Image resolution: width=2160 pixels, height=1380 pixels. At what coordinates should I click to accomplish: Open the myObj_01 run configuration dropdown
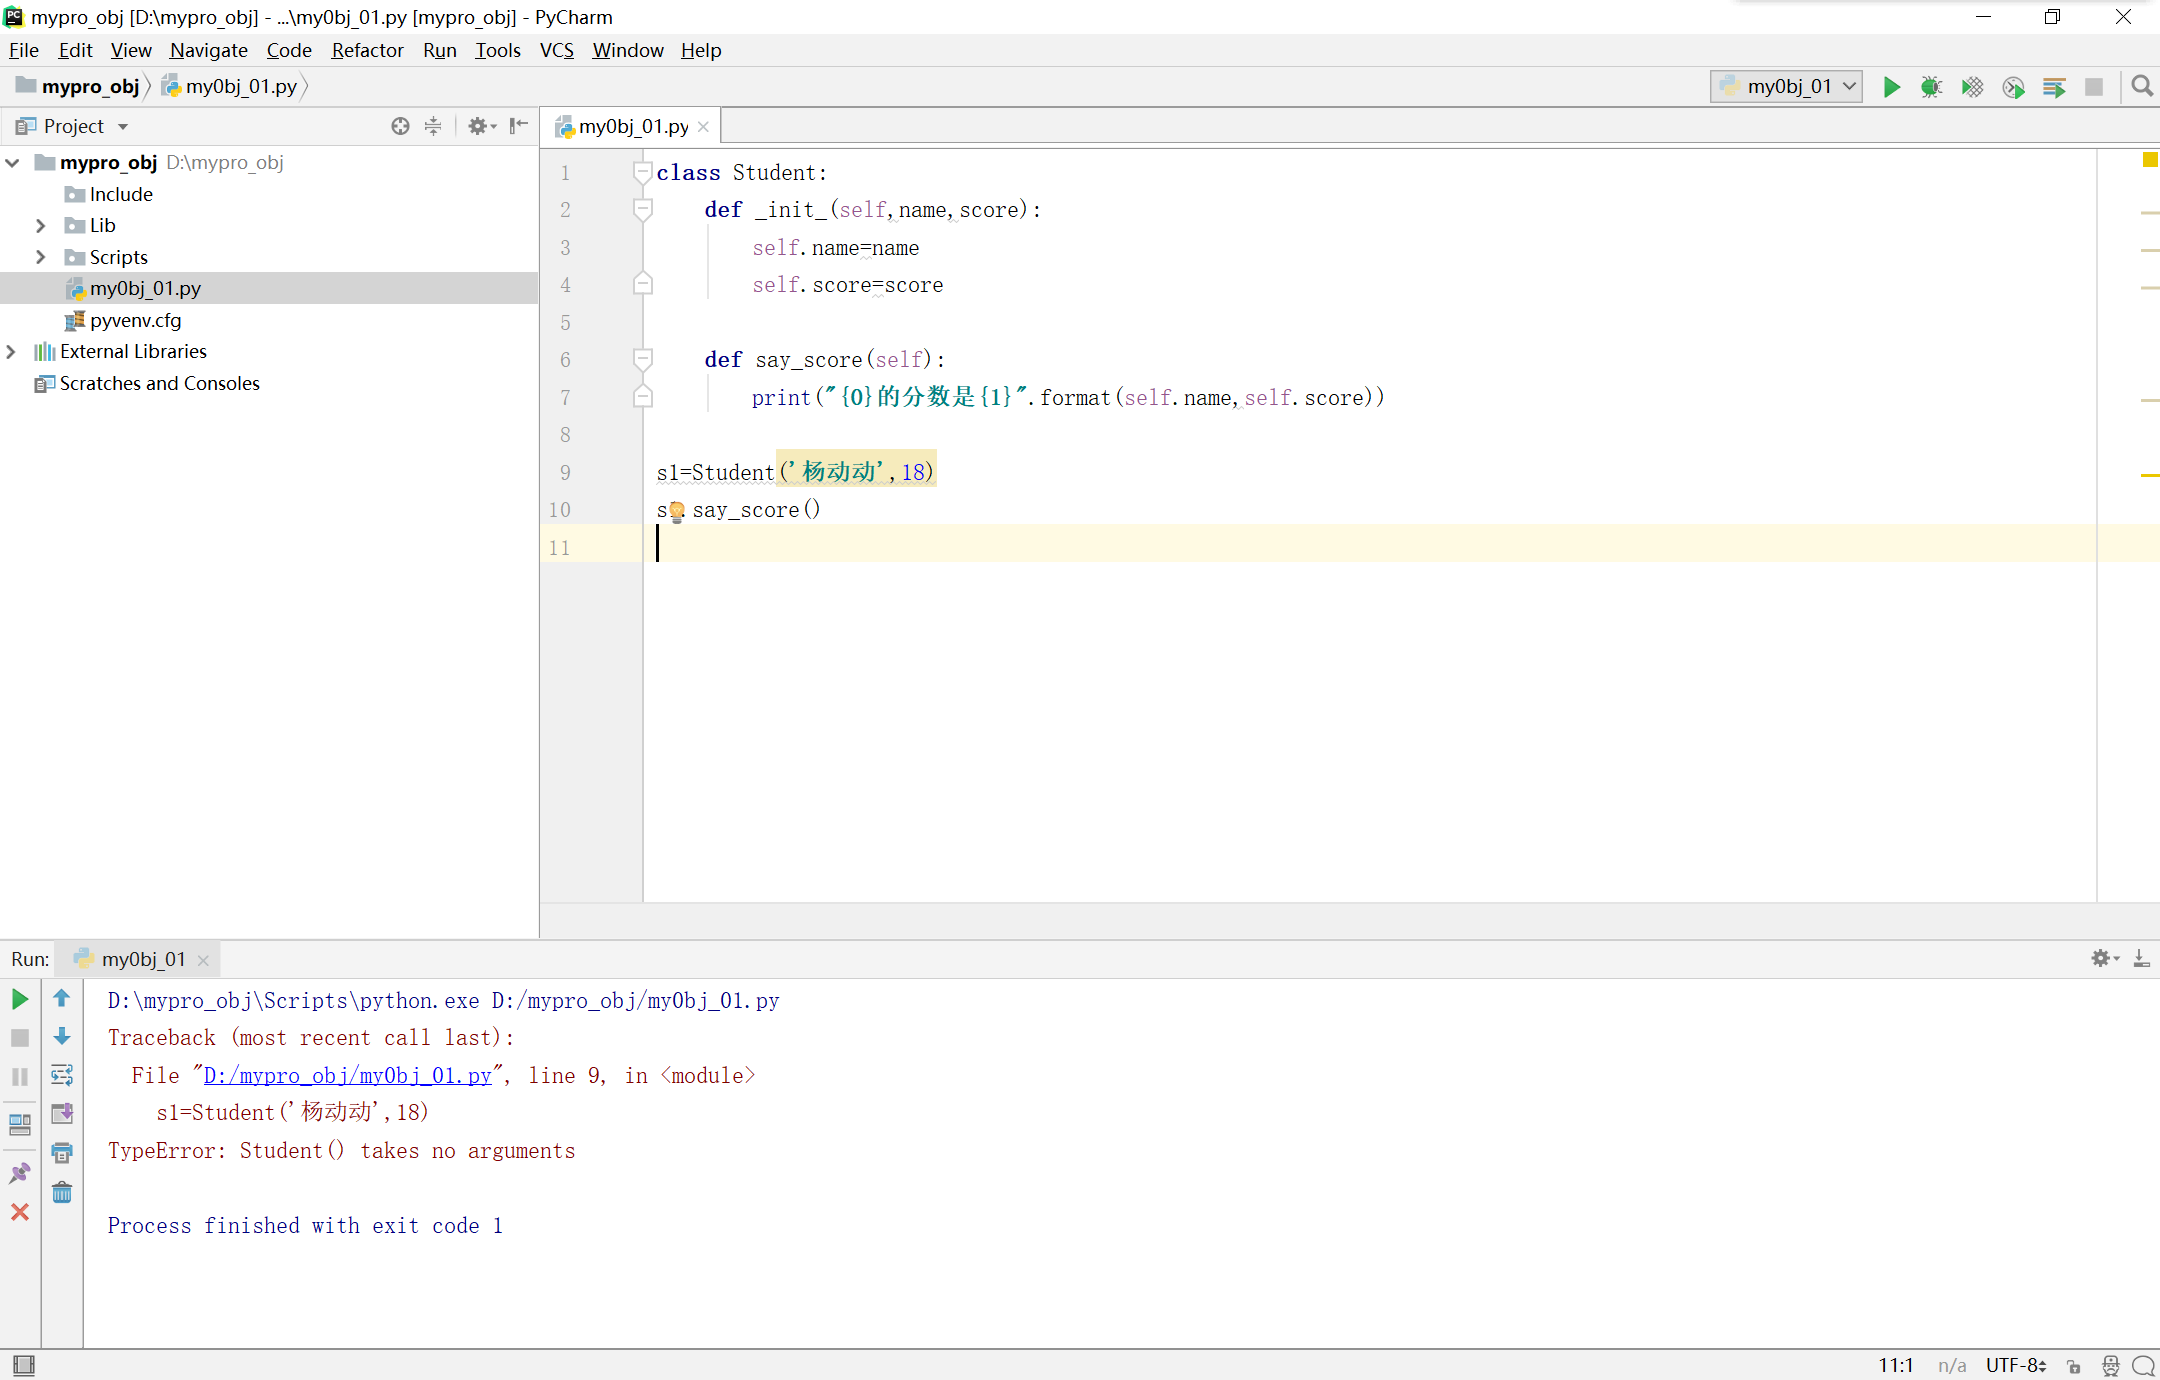pyautogui.click(x=1786, y=87)
